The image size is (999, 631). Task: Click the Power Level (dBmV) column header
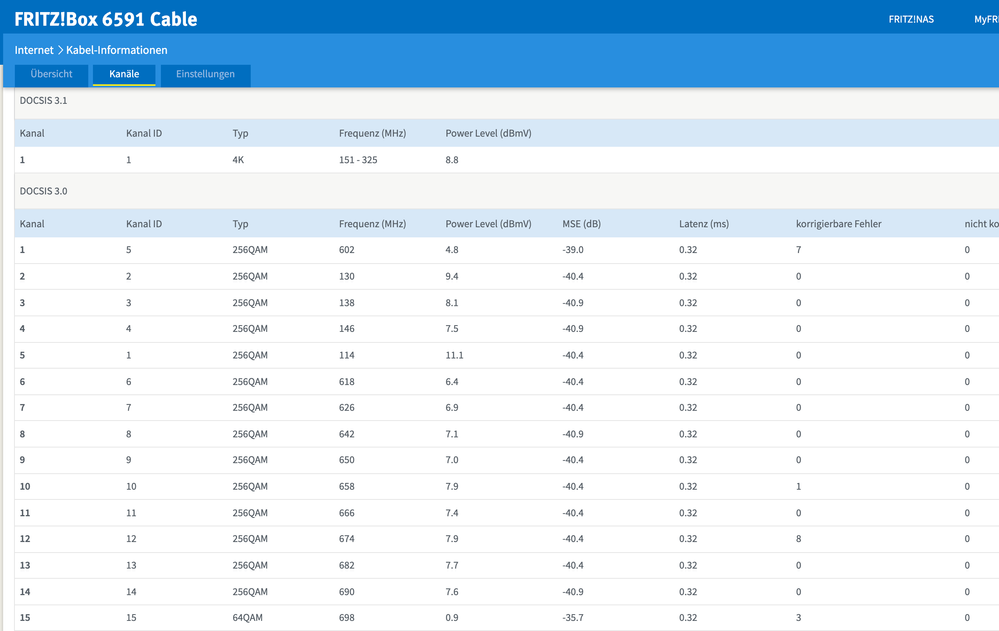(488, 224)
